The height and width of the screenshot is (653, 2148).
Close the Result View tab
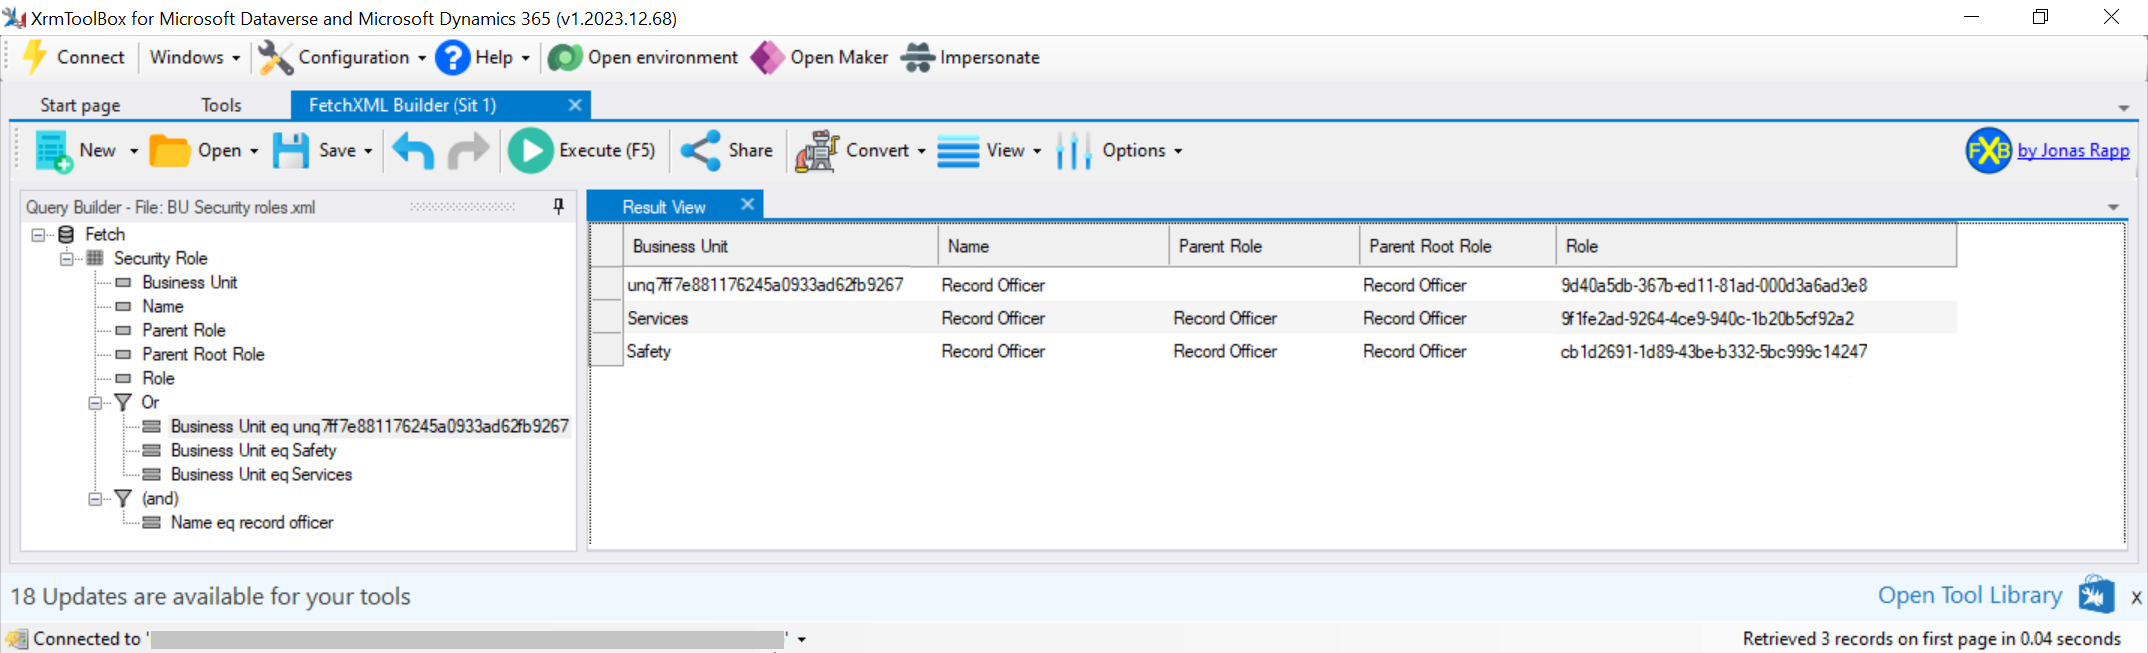[747, 204]
